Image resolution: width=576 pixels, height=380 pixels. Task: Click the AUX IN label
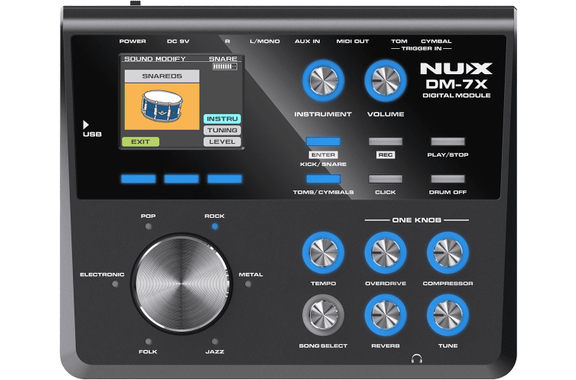[x=307, y=41]
